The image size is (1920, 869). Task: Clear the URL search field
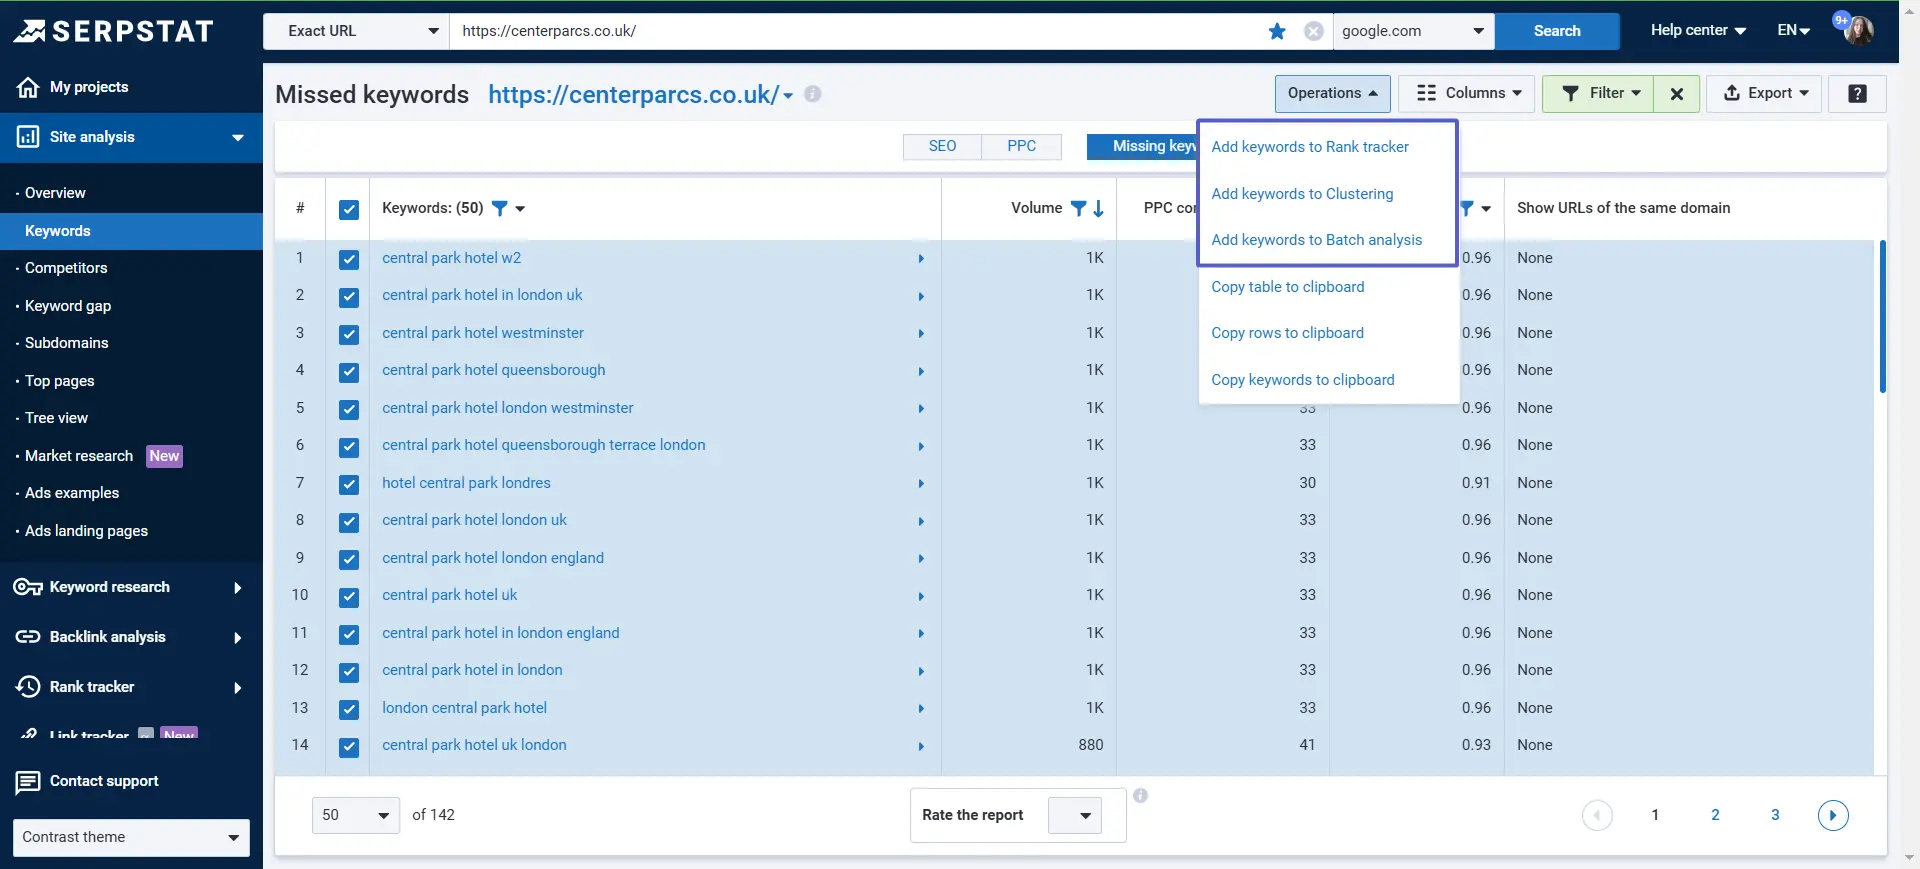1314,31
